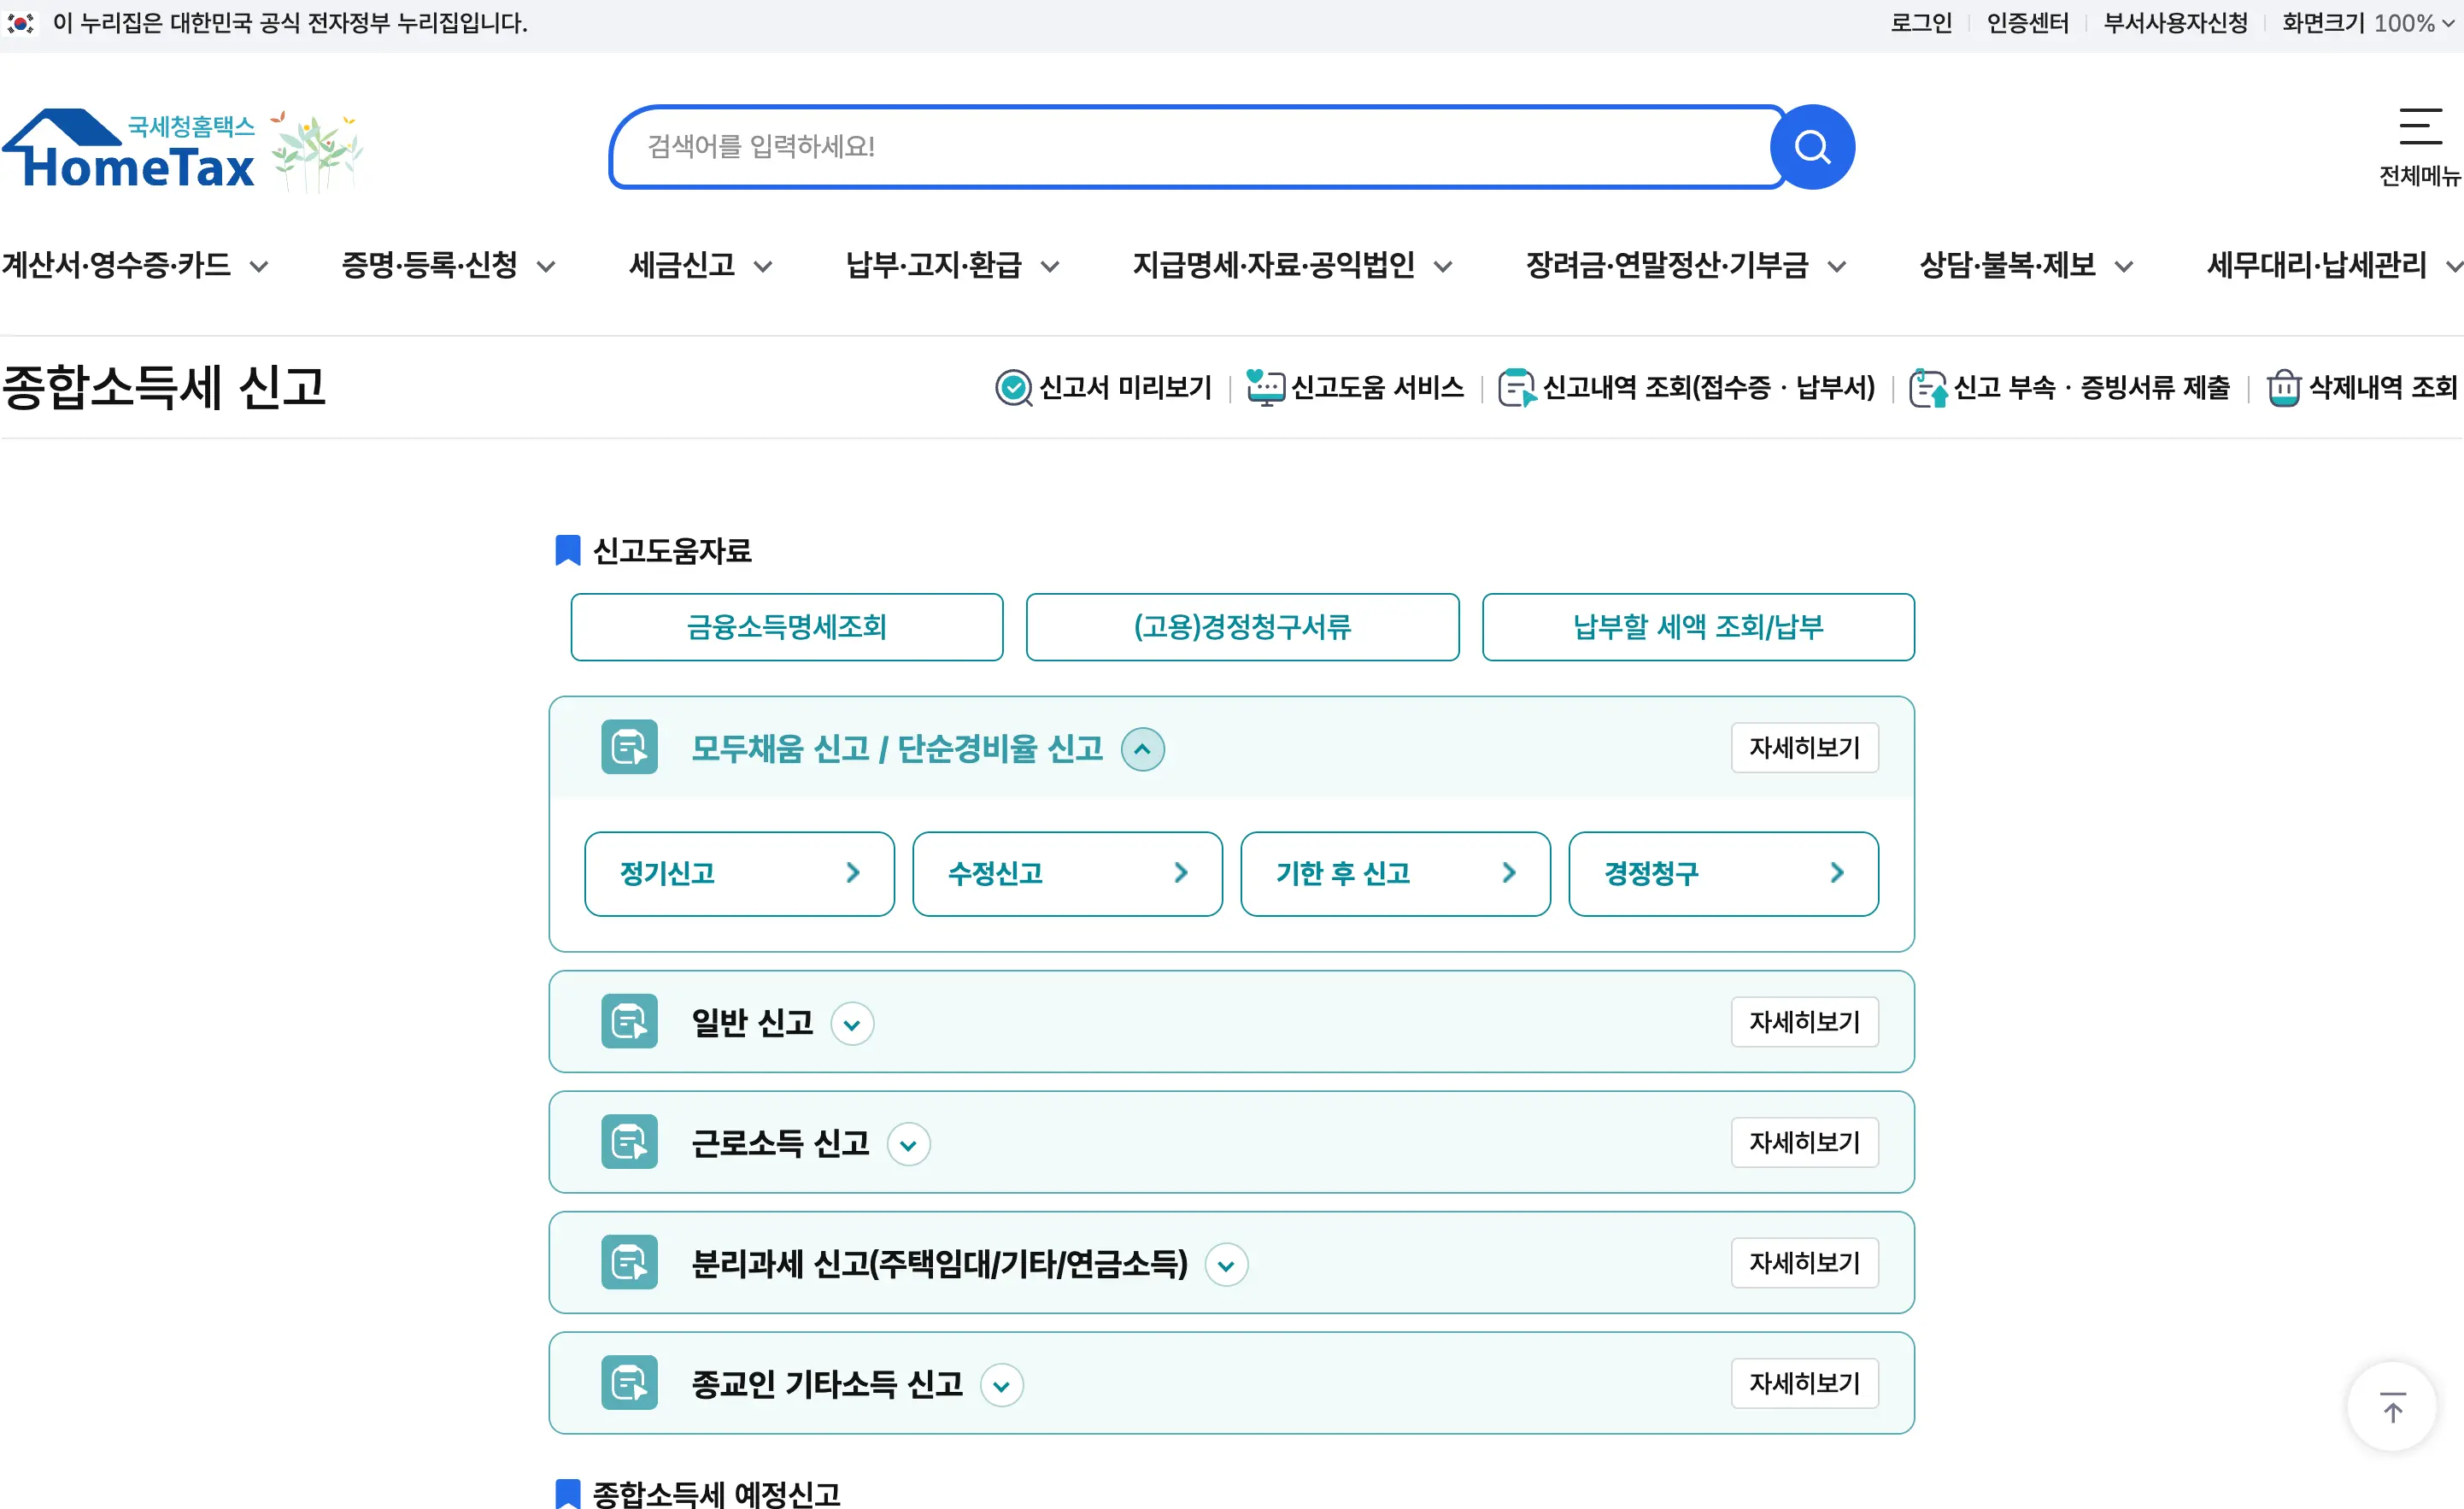
Task: Click the blue magnifier search button
Action: pos(1811,147)
